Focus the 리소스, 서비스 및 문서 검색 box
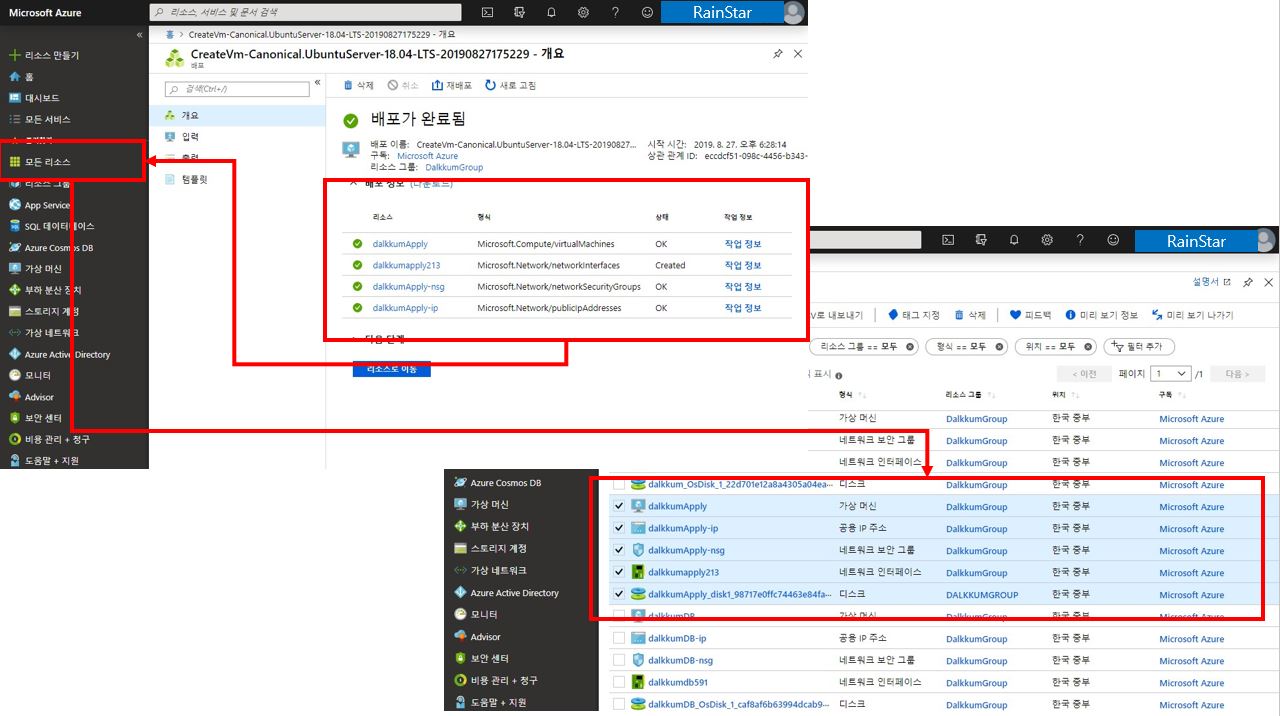Viewport: 1280px width, 716px height. point(306,12)
